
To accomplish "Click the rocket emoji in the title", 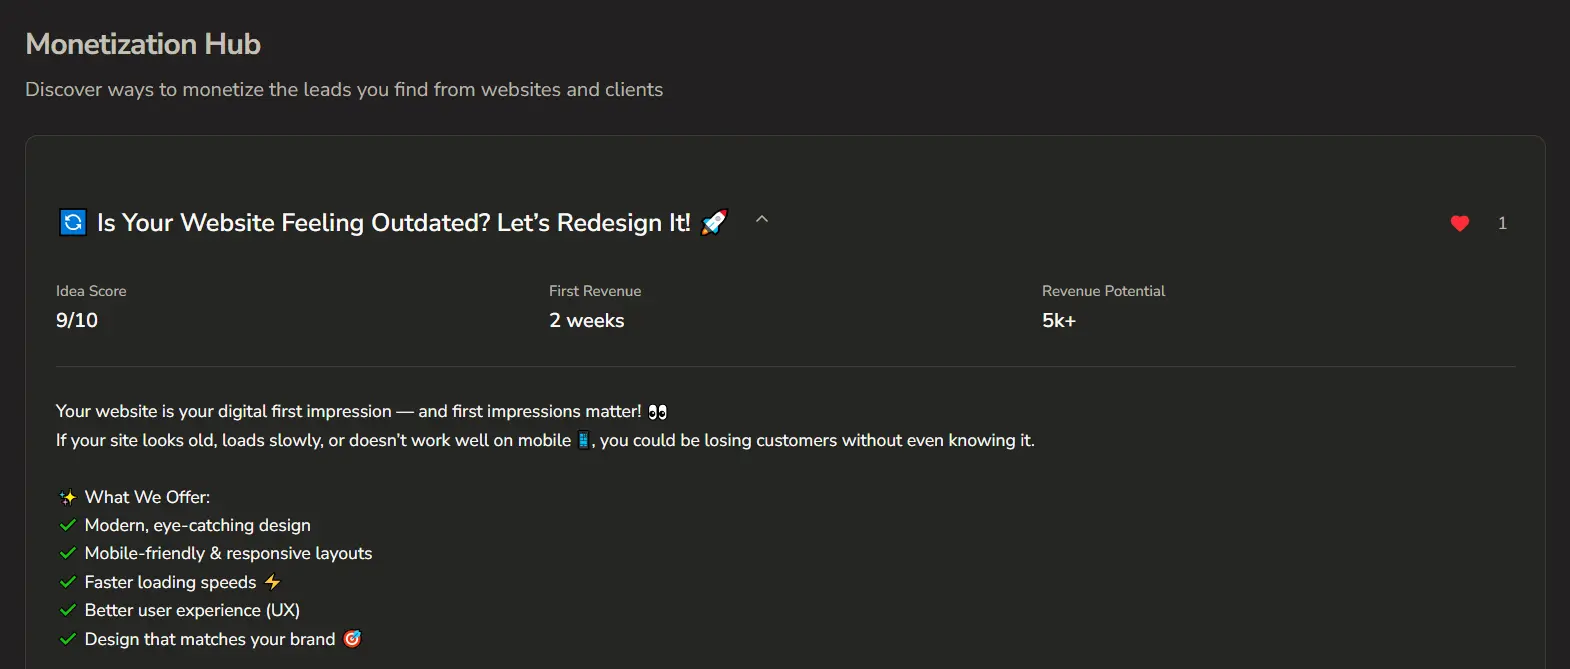I will point(714,222).
